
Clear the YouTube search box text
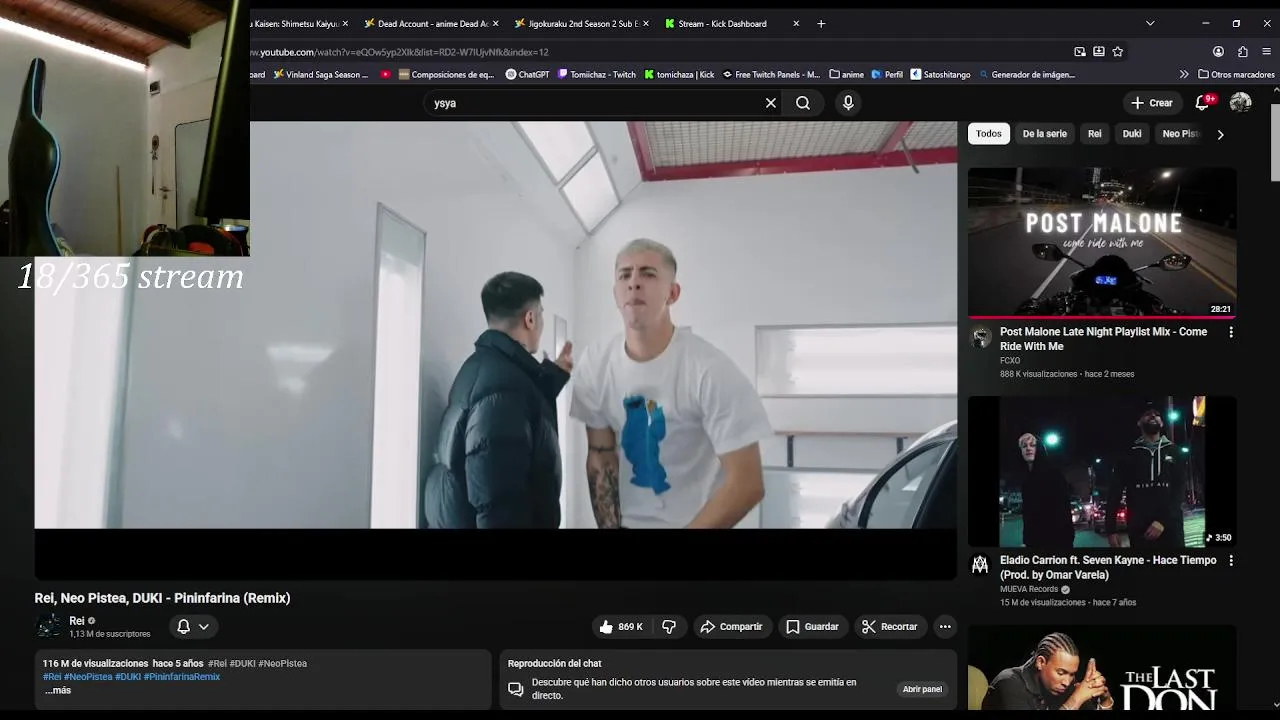coord(771,103)
